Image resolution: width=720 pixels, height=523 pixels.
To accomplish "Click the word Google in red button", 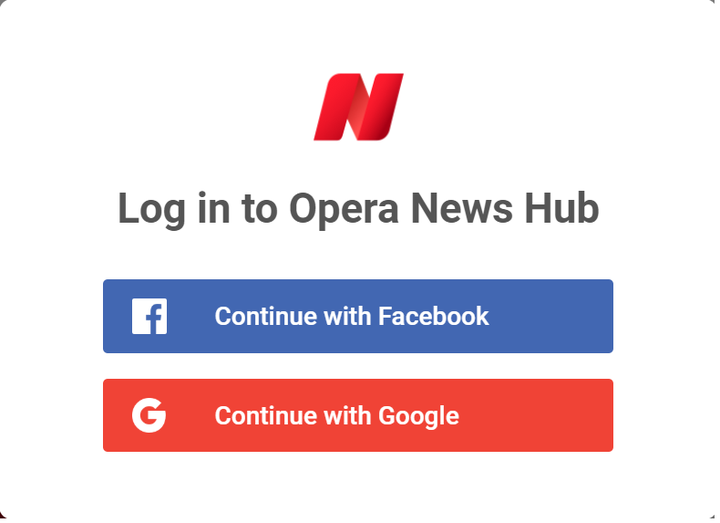I will 418,416.
